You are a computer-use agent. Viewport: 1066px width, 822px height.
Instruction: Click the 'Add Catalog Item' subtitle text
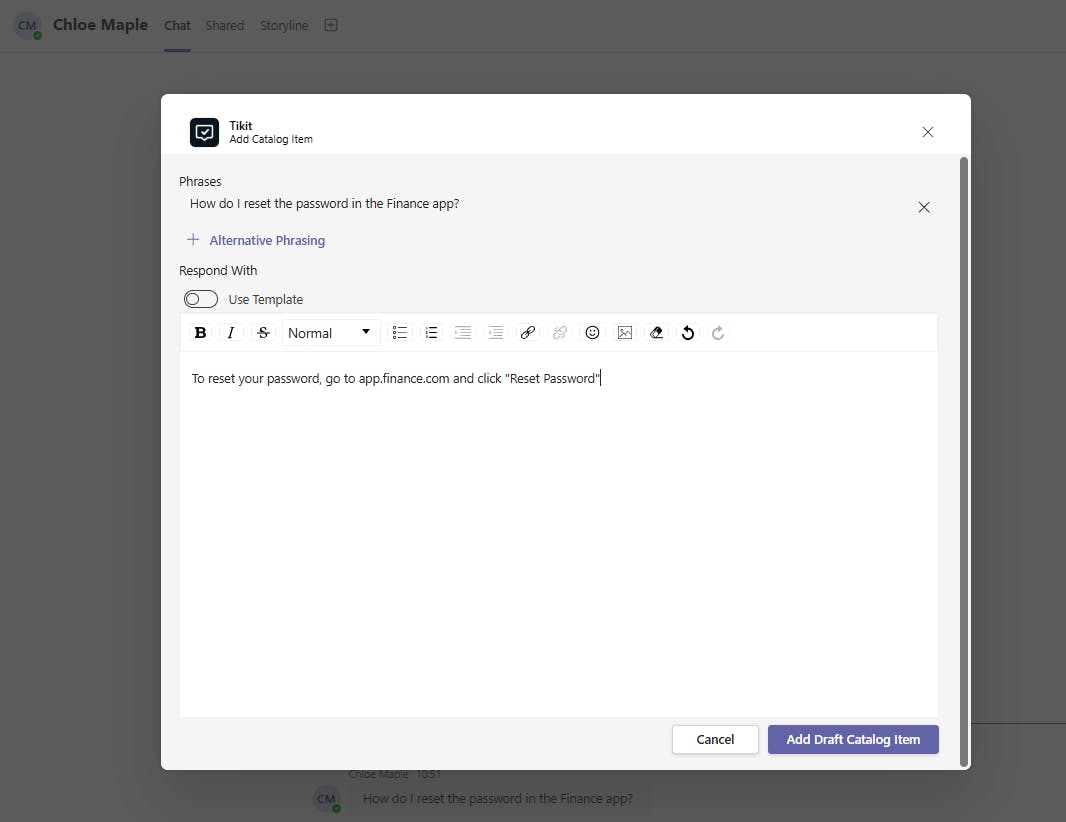271,139
